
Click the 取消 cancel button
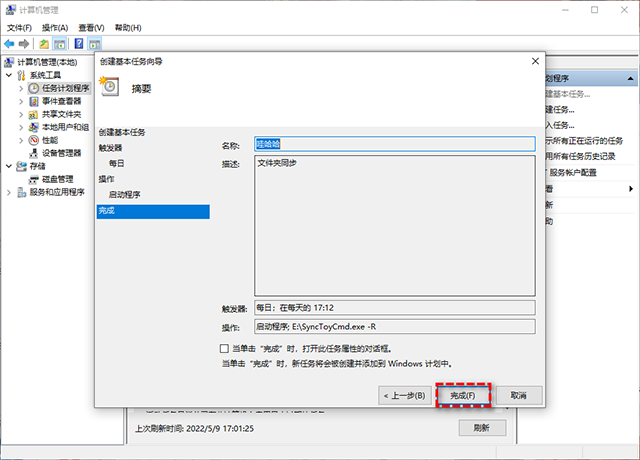pyautogui.click(x=519, y=396)
